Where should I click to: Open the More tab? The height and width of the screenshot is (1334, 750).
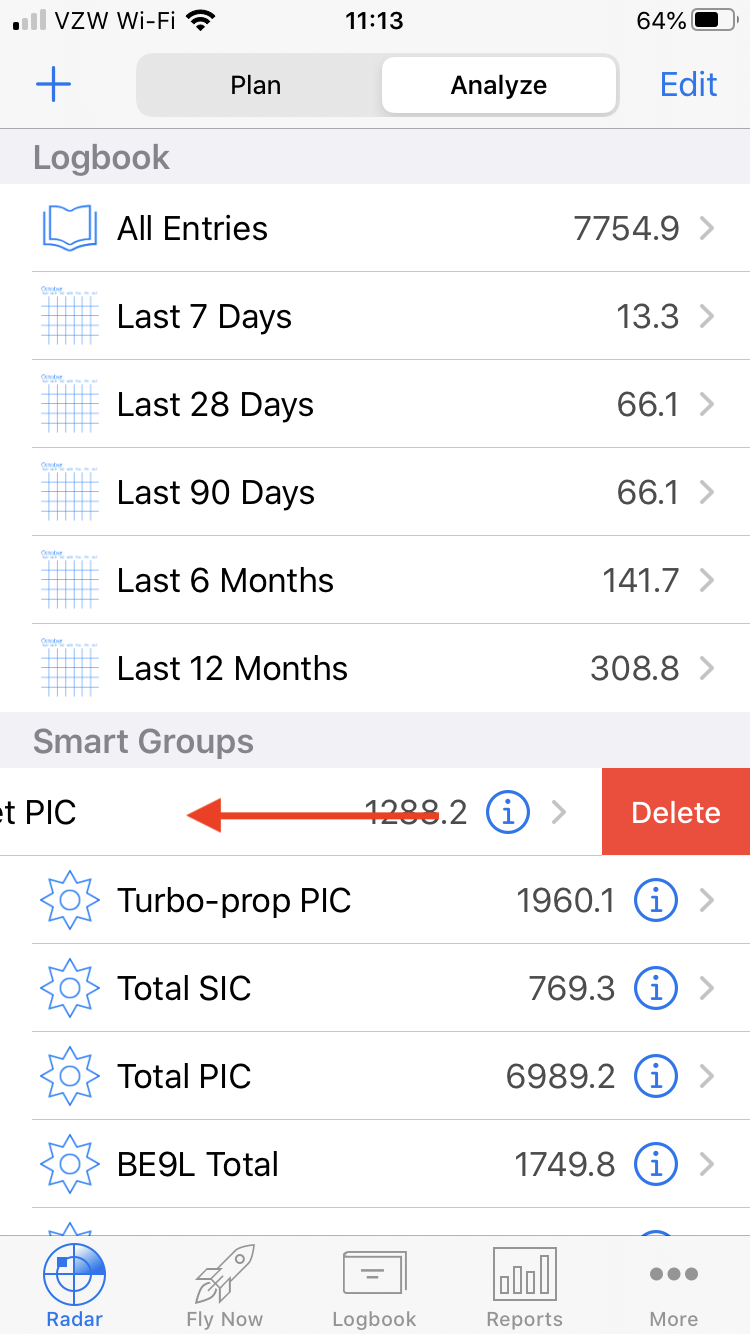[x=674, y=1286]
